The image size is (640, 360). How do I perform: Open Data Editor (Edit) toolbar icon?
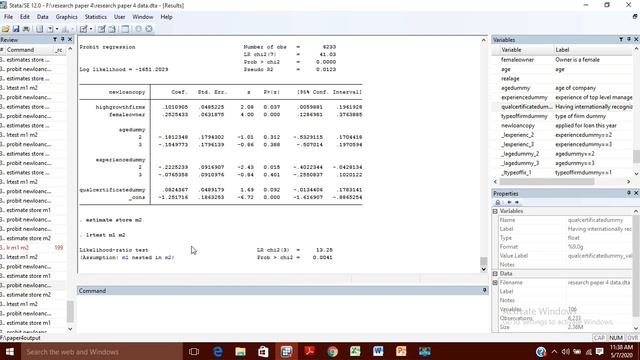tap(101, 29)
